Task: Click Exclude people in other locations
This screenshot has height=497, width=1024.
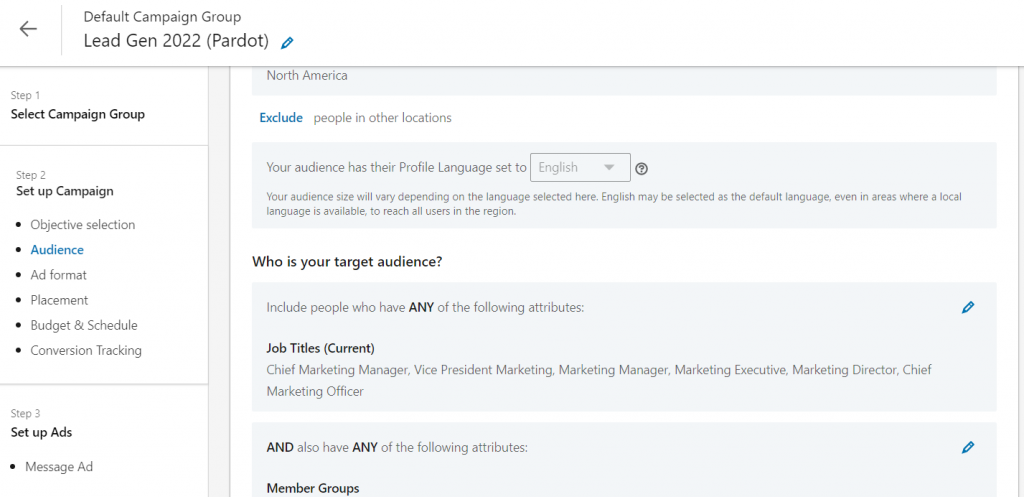Action: (281, 118)
